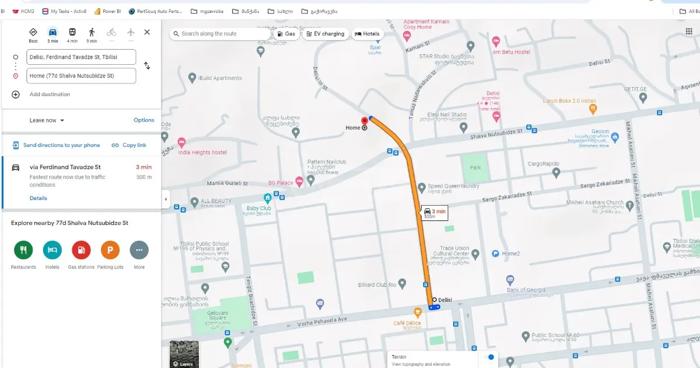Screen dimensions: 700x368
Task: Pick the Cycling travel mode
Action: pos(111,32)
